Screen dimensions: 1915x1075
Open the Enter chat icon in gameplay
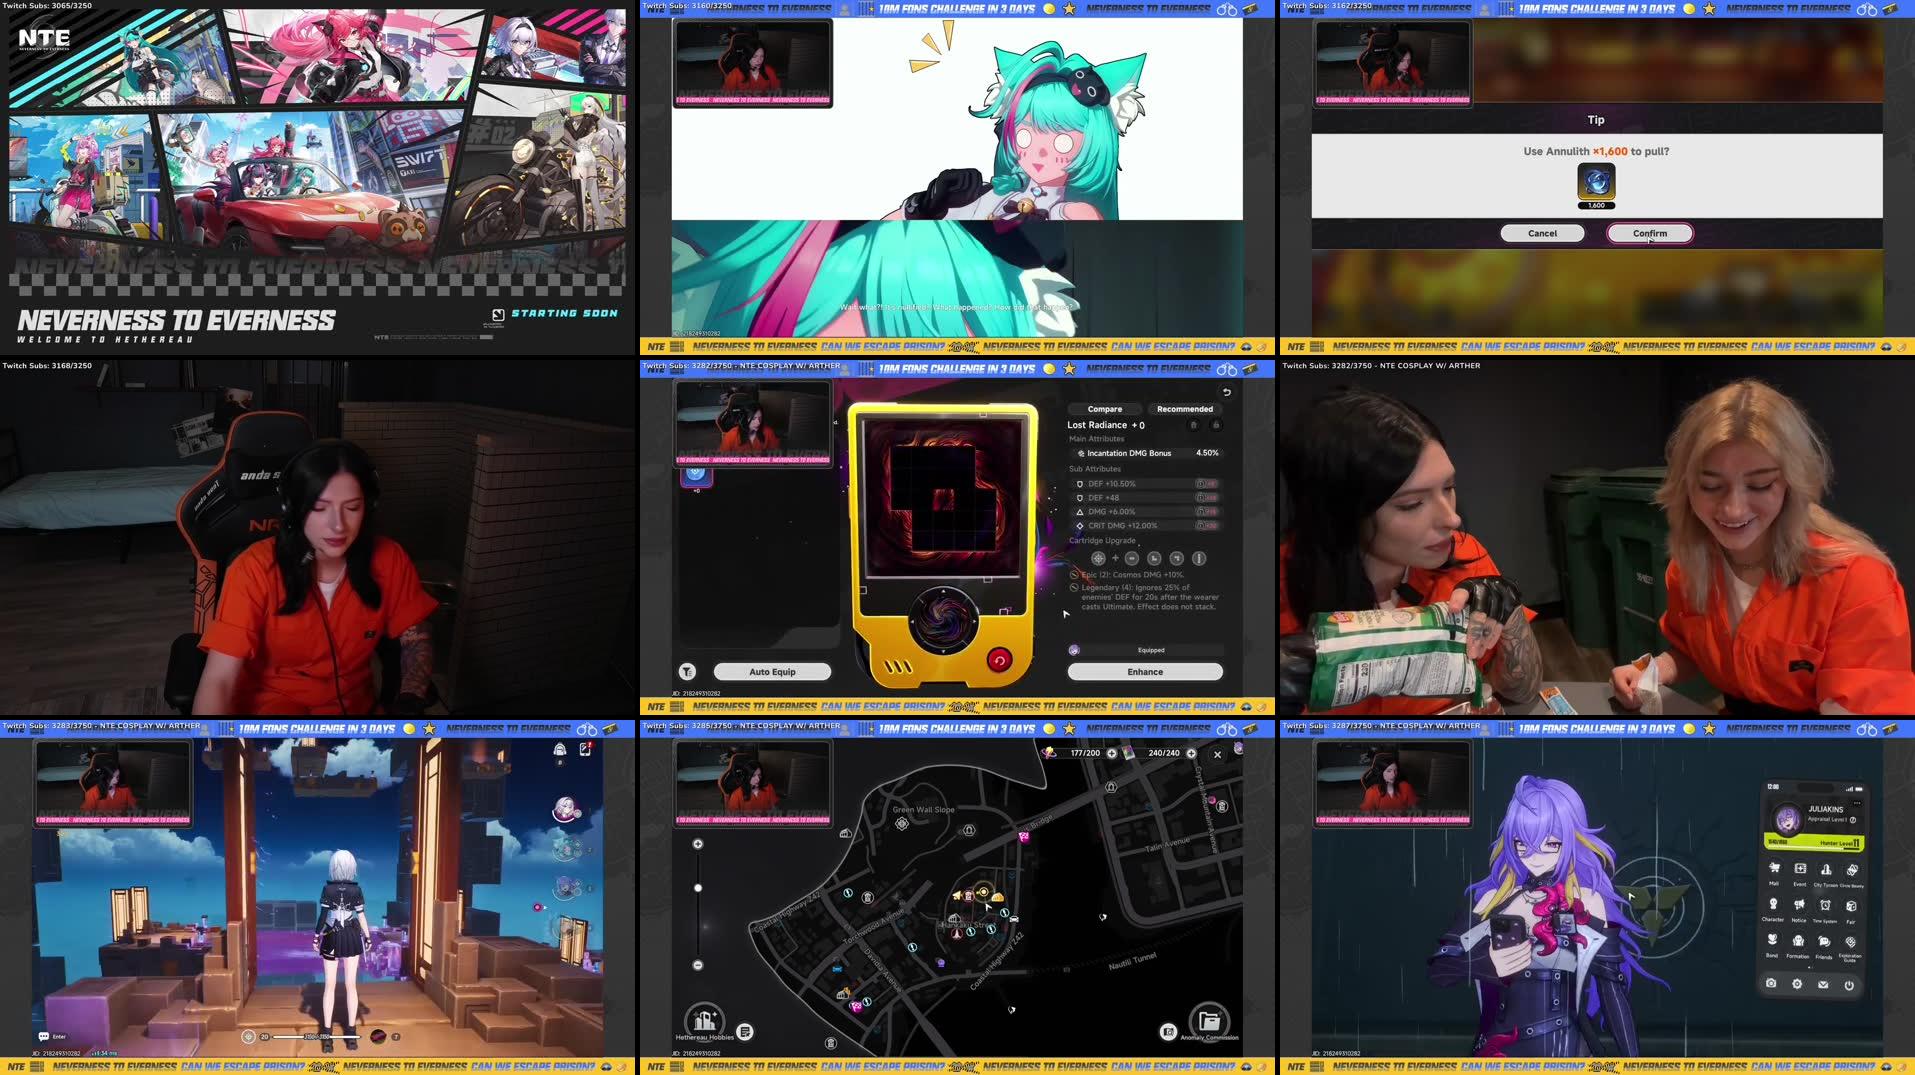click(x=43, y=1036)
